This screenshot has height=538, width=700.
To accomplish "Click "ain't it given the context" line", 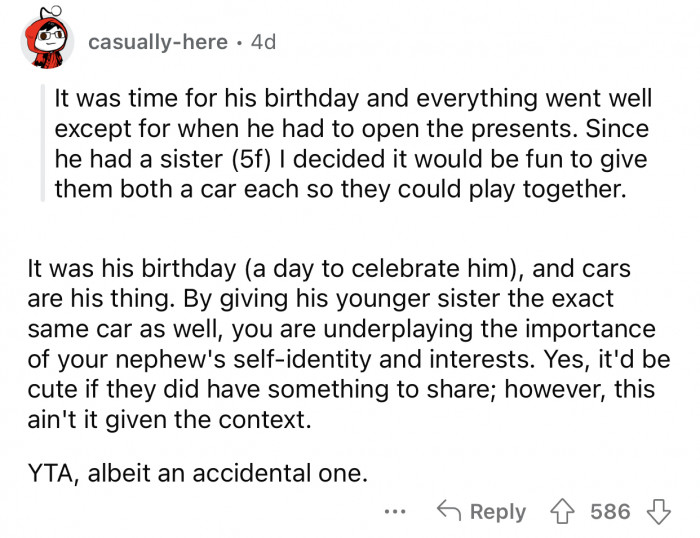I will [x=168, y=421].
